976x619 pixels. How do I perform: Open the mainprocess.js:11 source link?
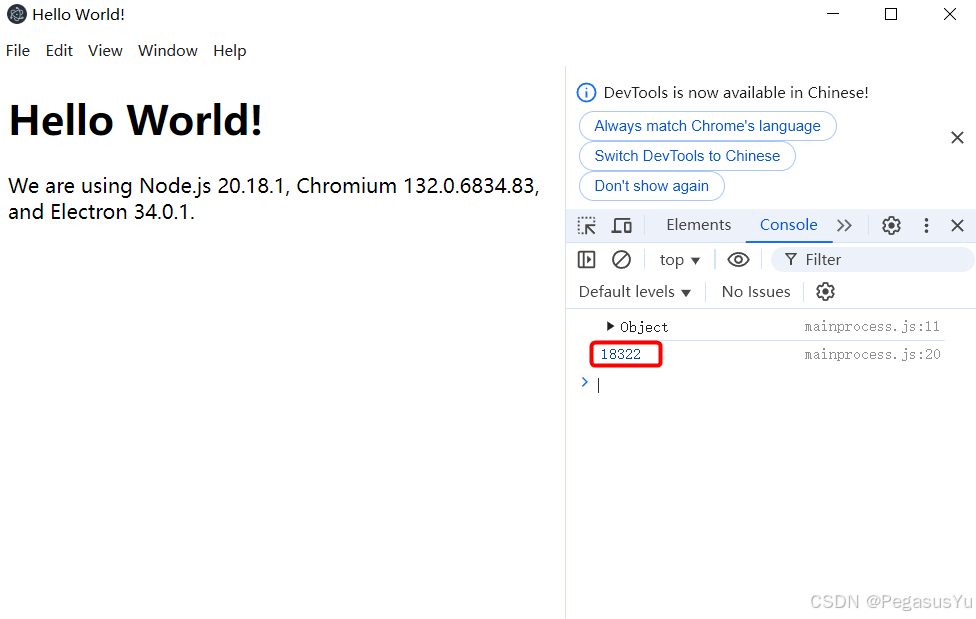tap(872, 326)
